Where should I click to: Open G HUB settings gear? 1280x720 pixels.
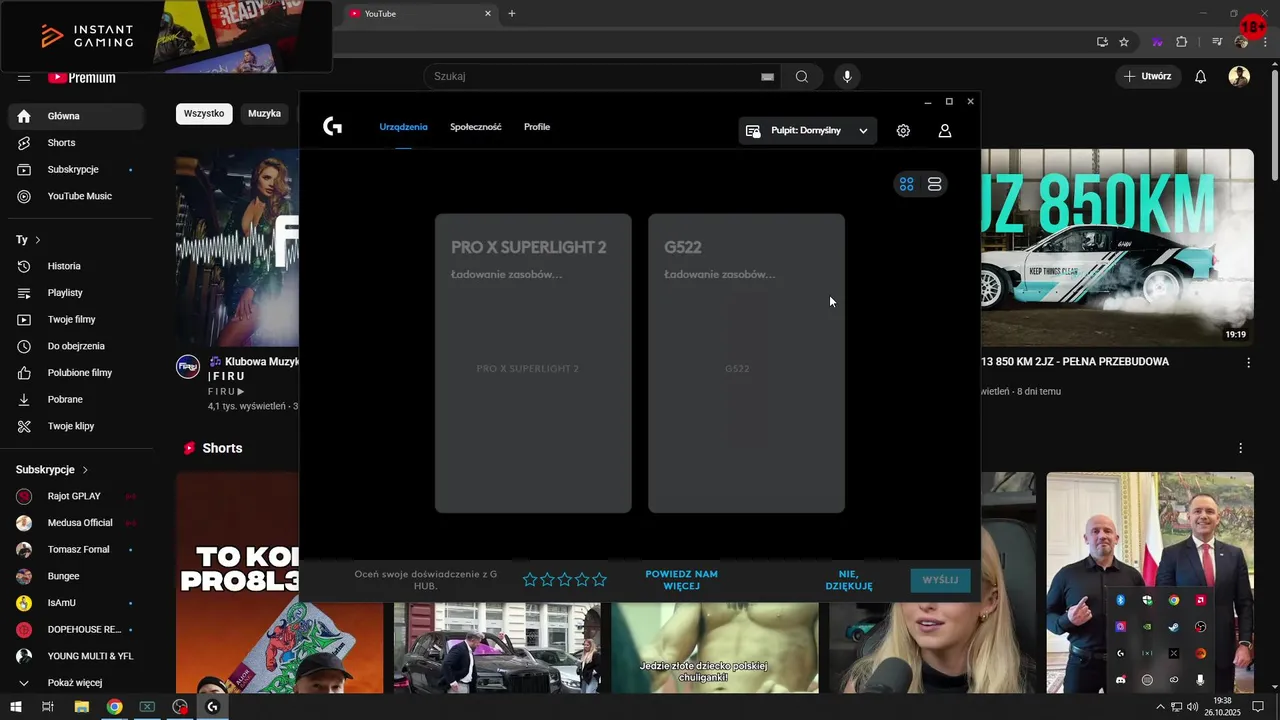click(x=903, y=131)
